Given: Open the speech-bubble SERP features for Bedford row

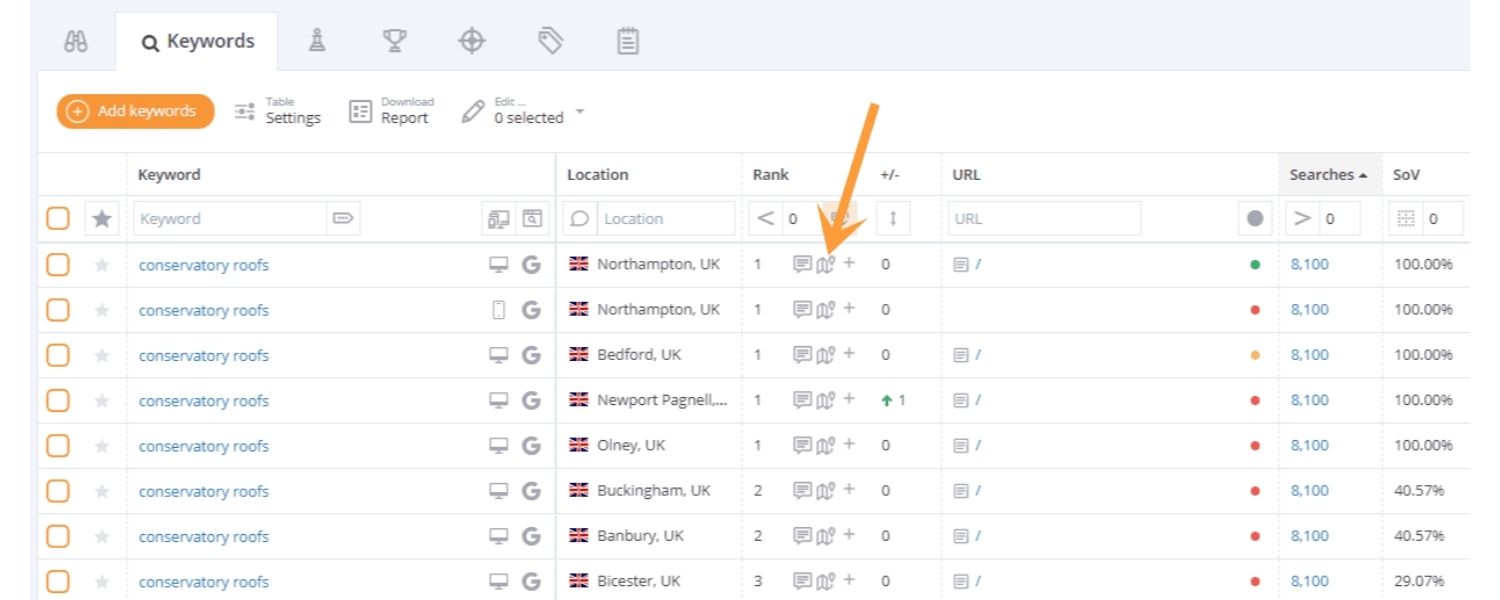Looking at the screenshot, I should point(801,354).
